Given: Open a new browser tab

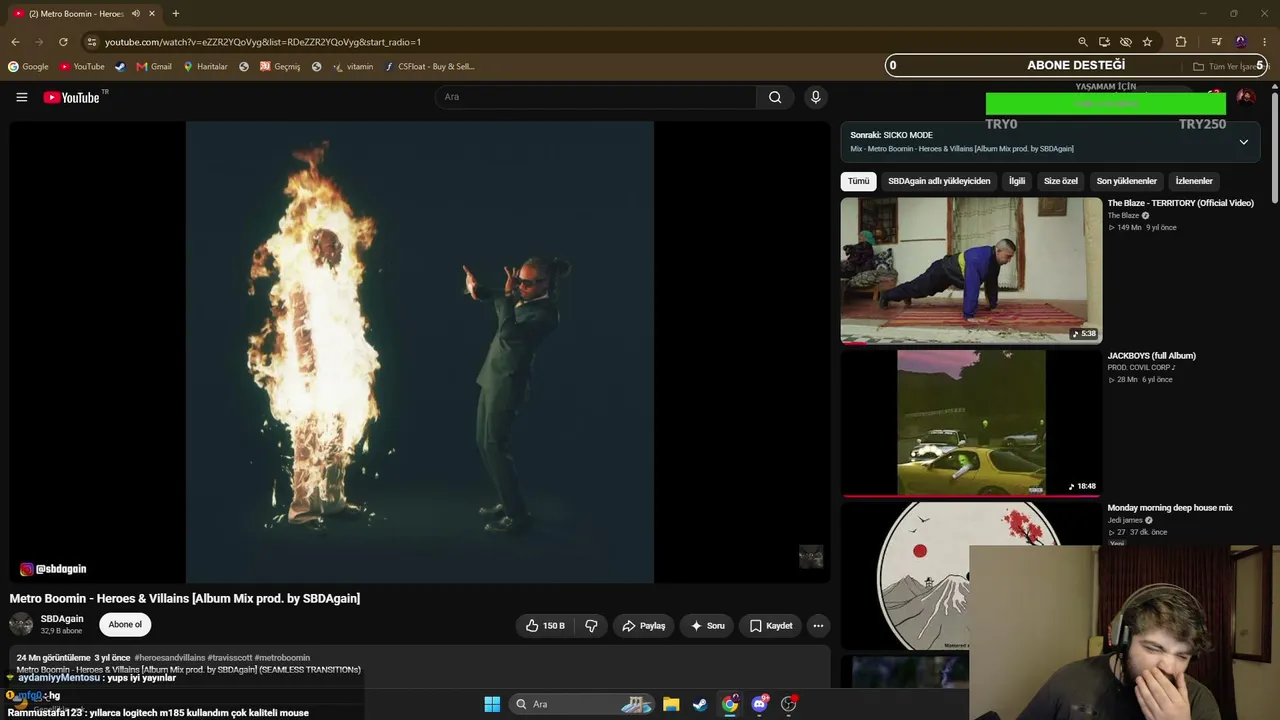Looking at the screenshot, I should (x=176, y=13).
